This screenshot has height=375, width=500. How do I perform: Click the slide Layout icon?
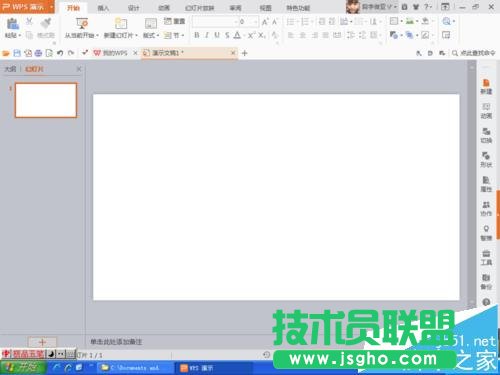click(x=151, y=24)
